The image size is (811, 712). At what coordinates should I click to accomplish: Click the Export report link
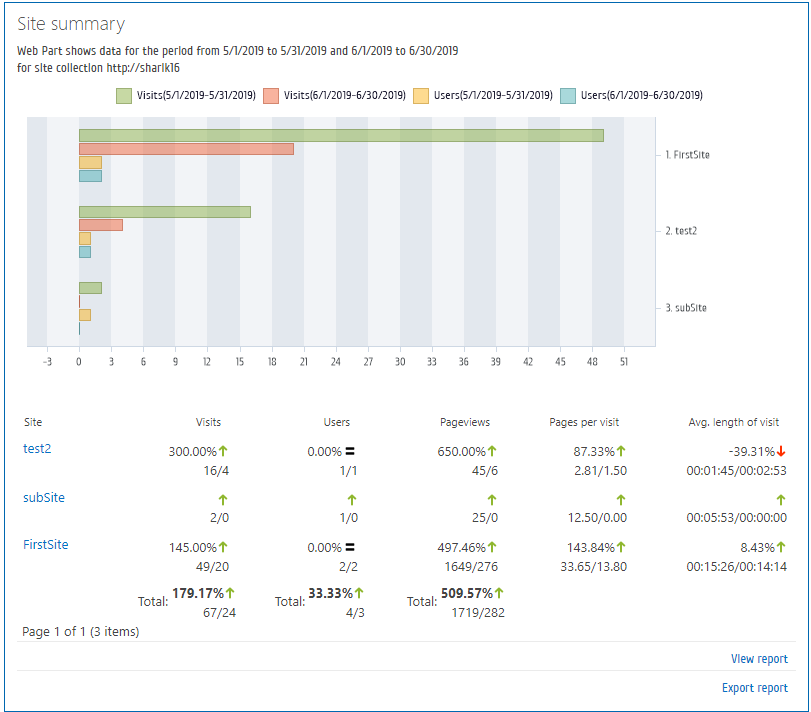coord(755,688)
